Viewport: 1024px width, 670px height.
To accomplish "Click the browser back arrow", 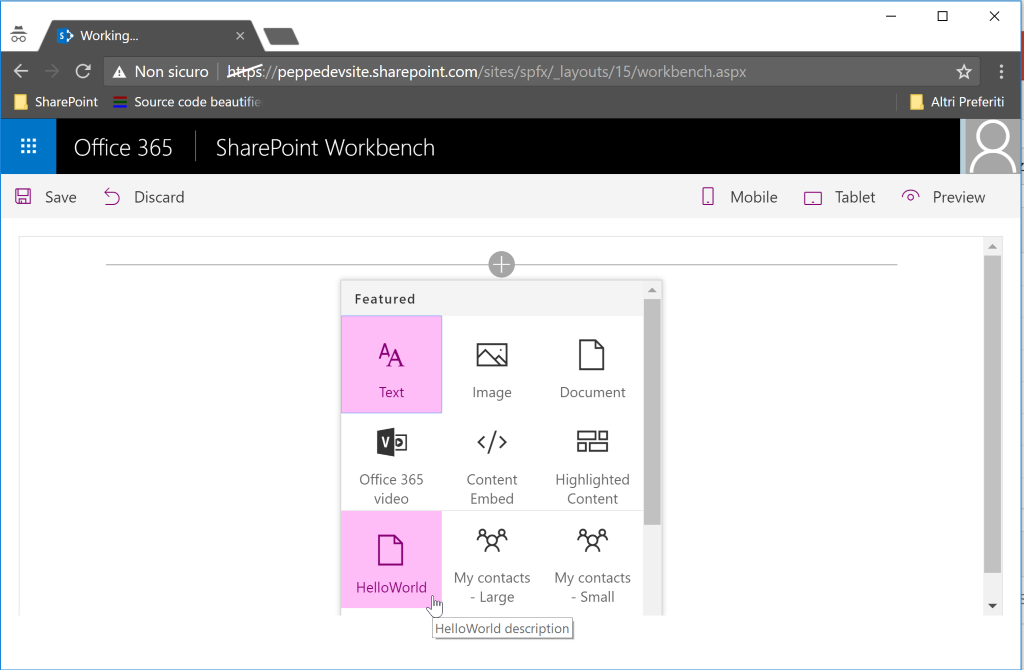I will (22, 71).
